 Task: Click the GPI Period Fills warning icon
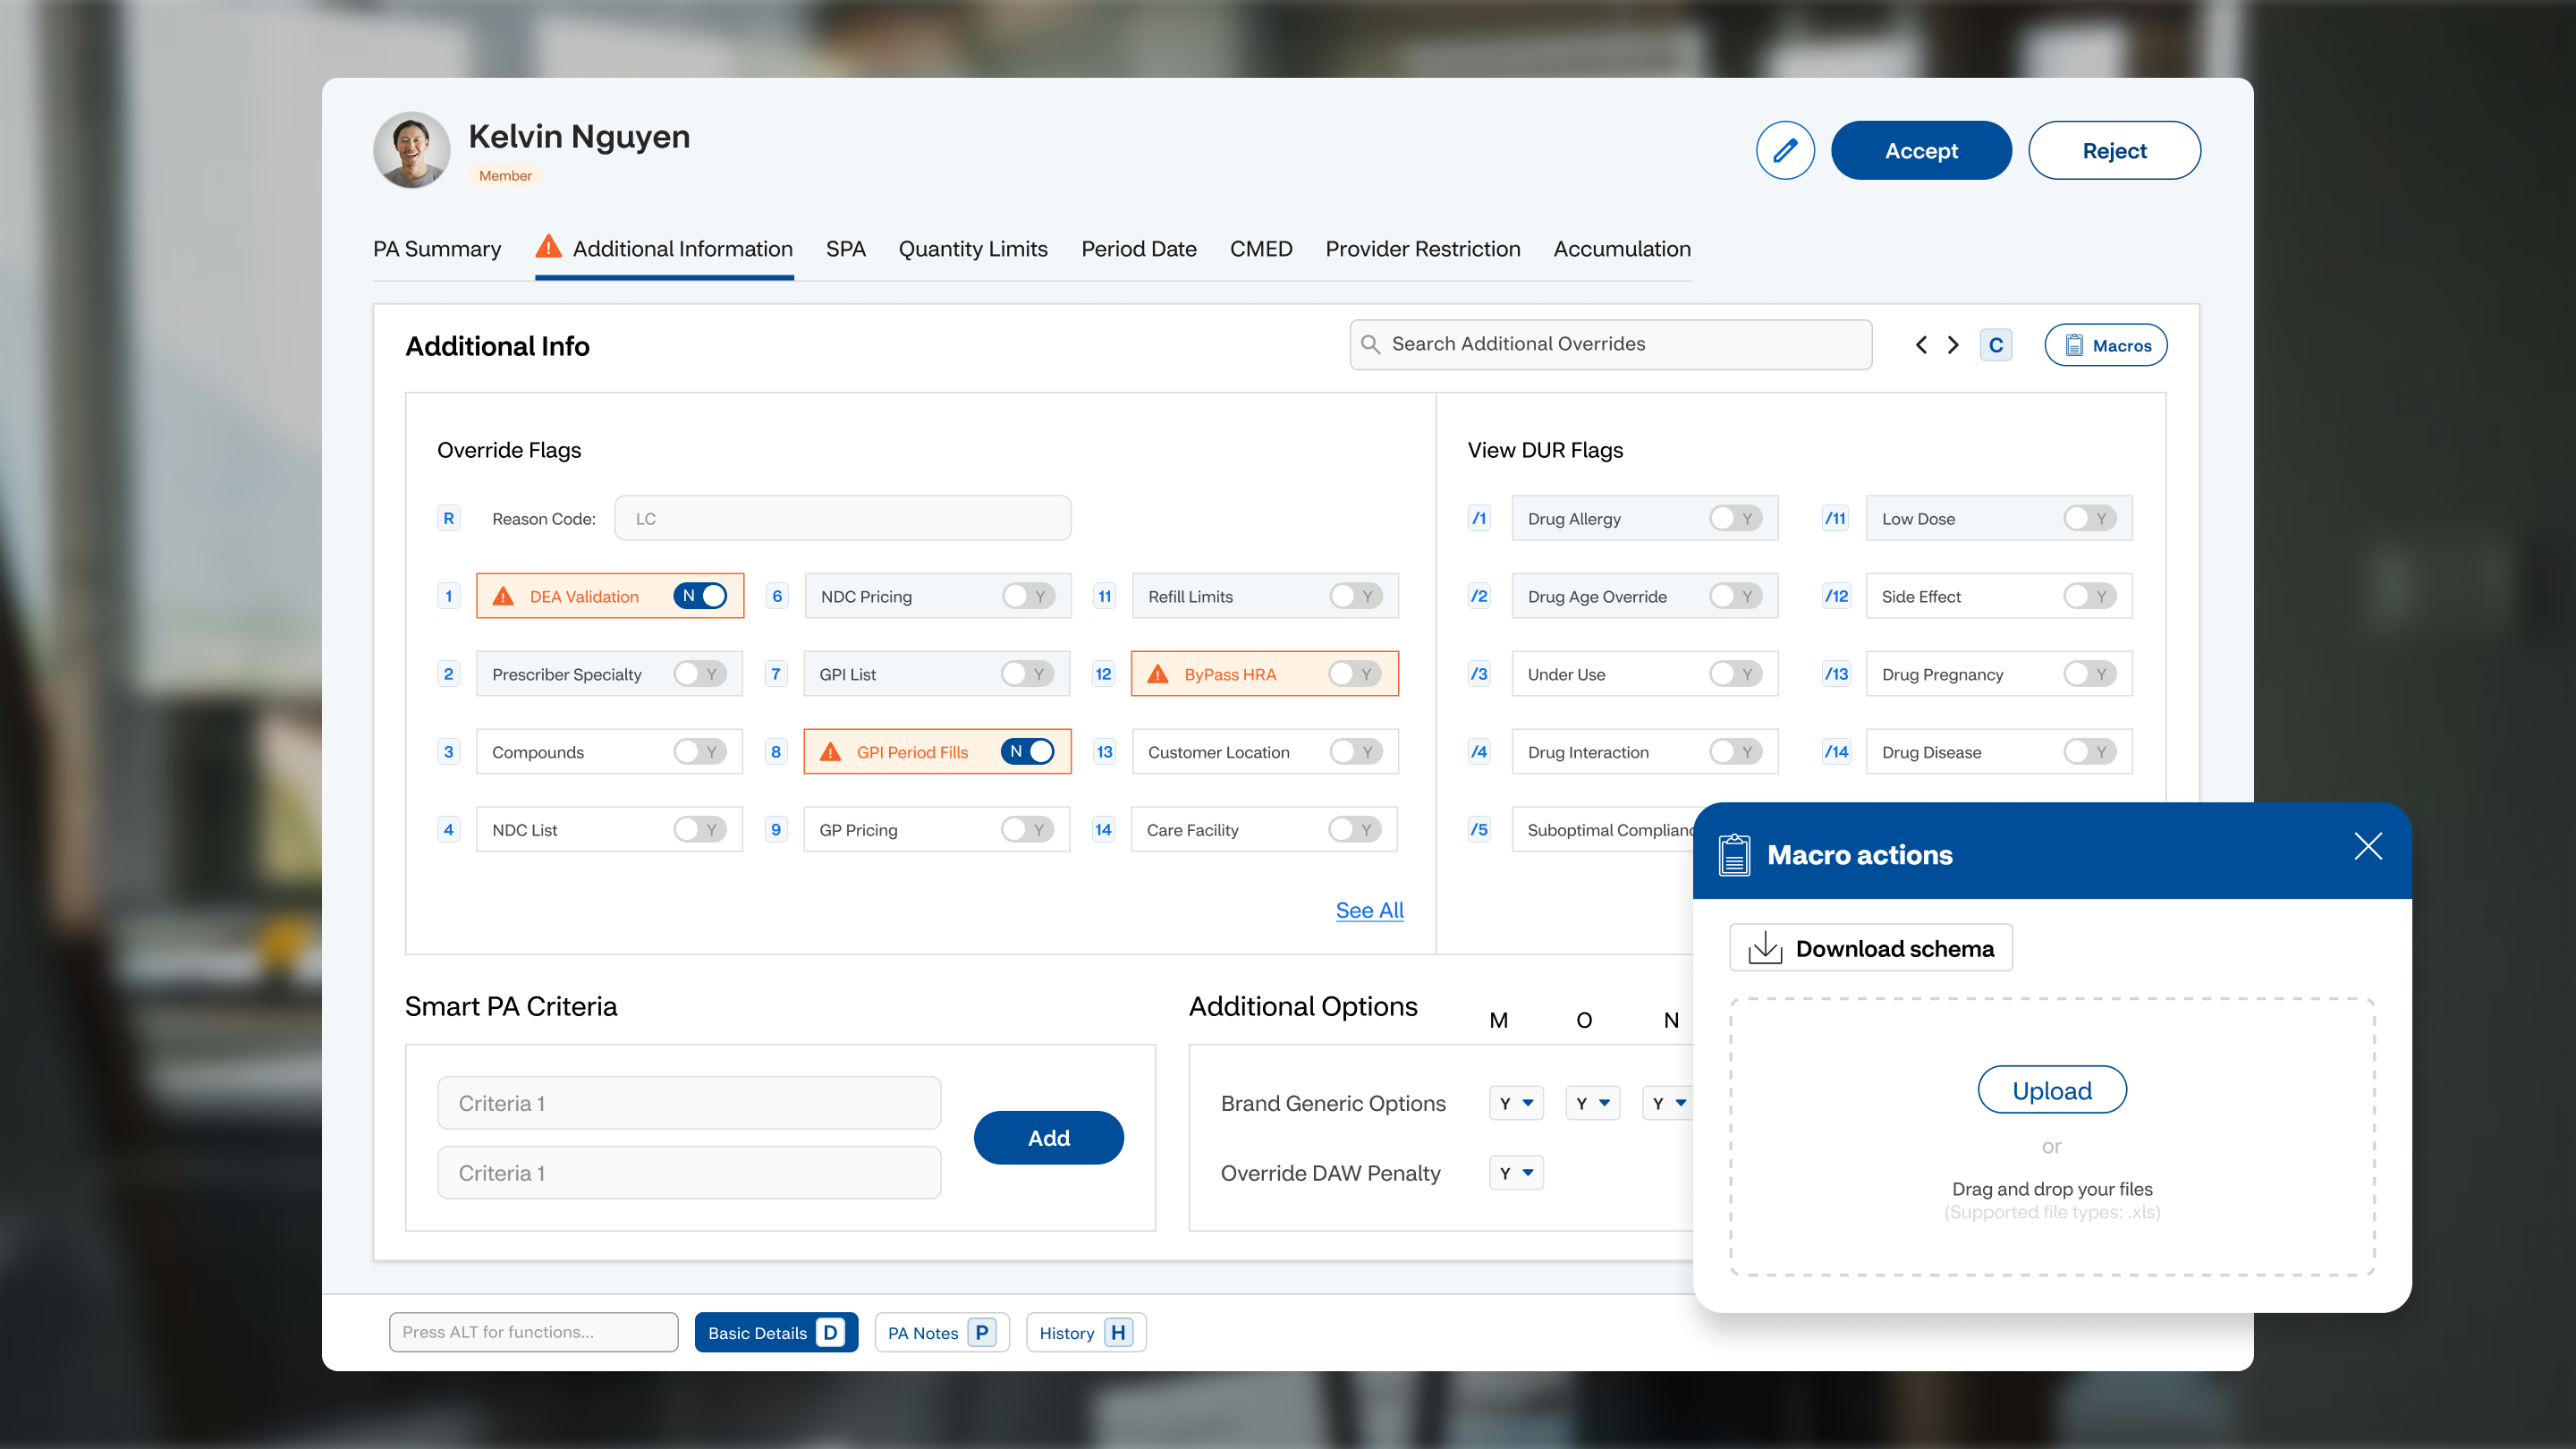[831, 752]
